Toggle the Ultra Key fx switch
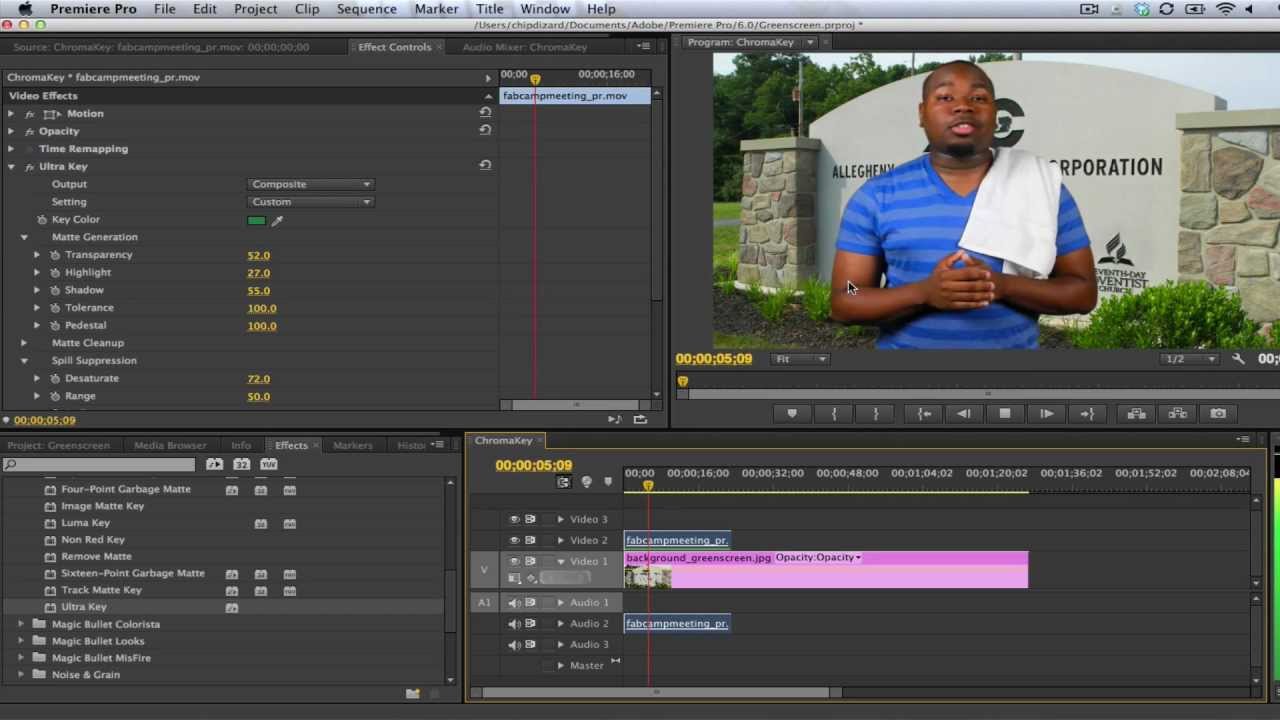This screenshot has height=720, width=1280. [29, 166]
